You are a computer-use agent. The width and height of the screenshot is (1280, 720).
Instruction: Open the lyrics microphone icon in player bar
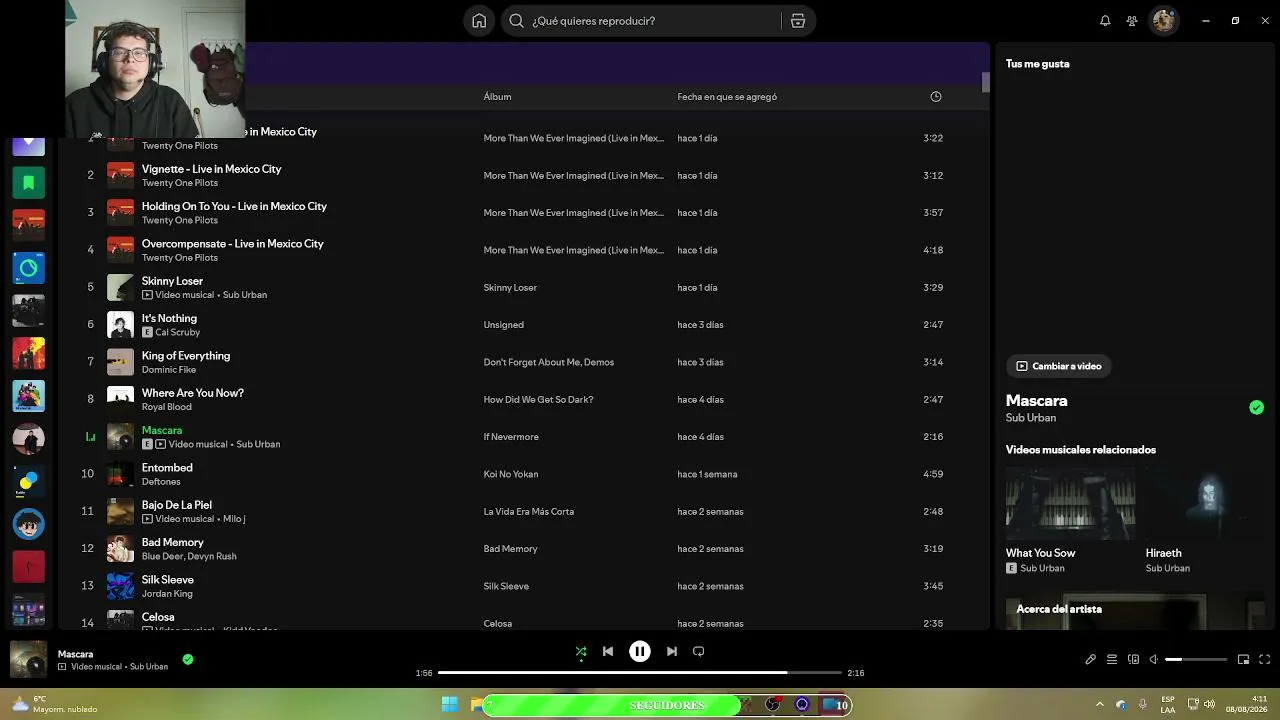click(x=1091, y=660)
